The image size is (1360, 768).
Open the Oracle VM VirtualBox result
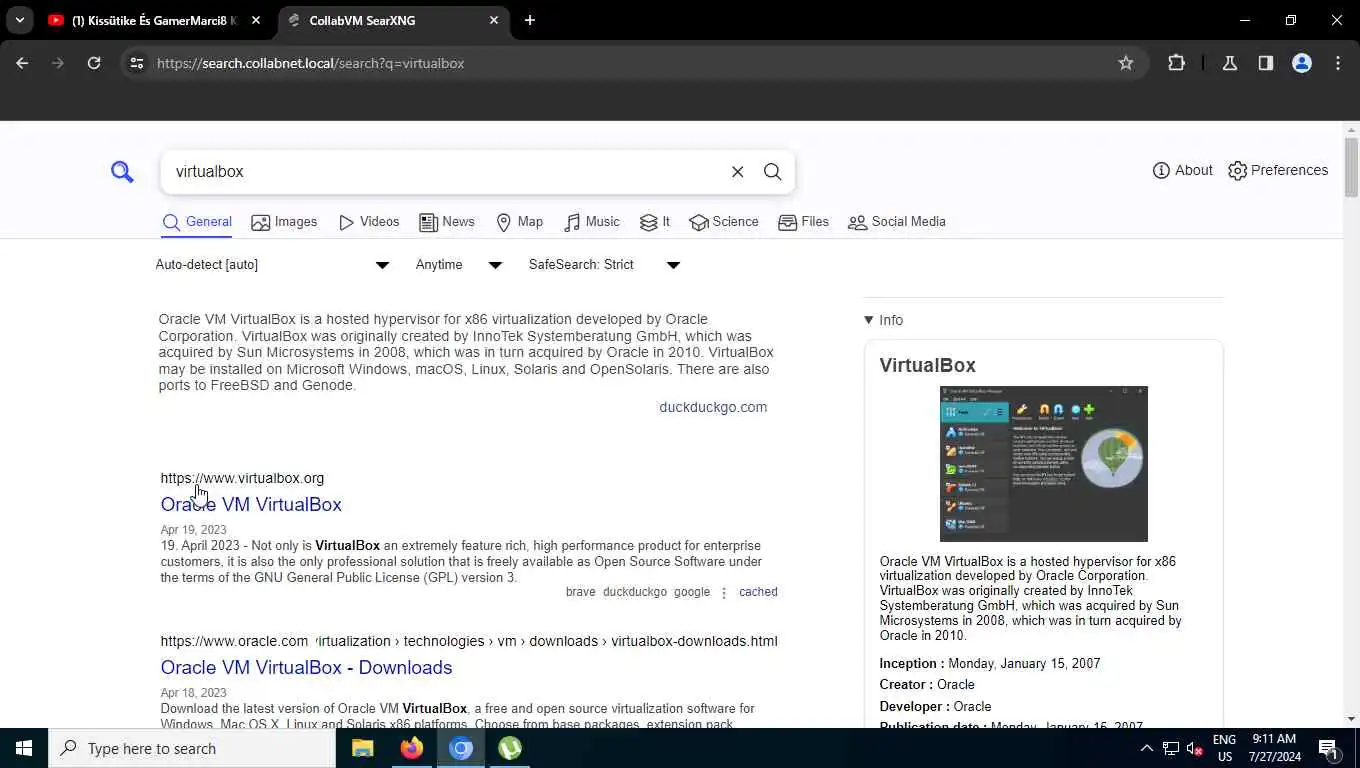coord(251,504)
